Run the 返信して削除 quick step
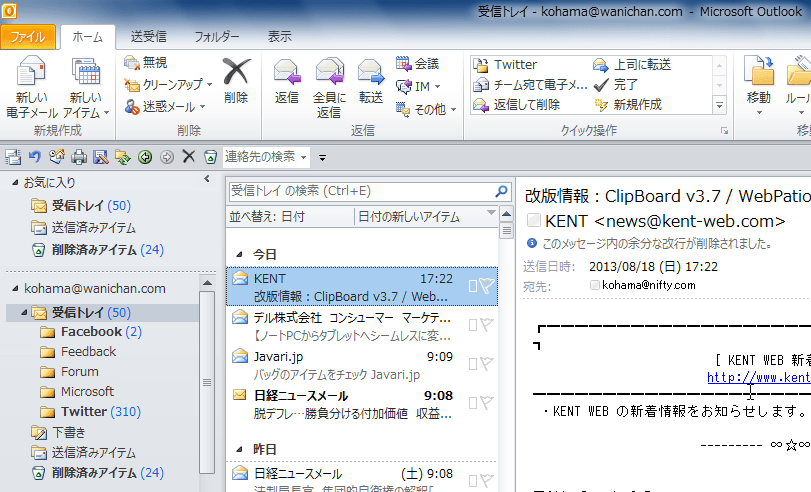The image size is (811, 492). (x=516, y=105)
